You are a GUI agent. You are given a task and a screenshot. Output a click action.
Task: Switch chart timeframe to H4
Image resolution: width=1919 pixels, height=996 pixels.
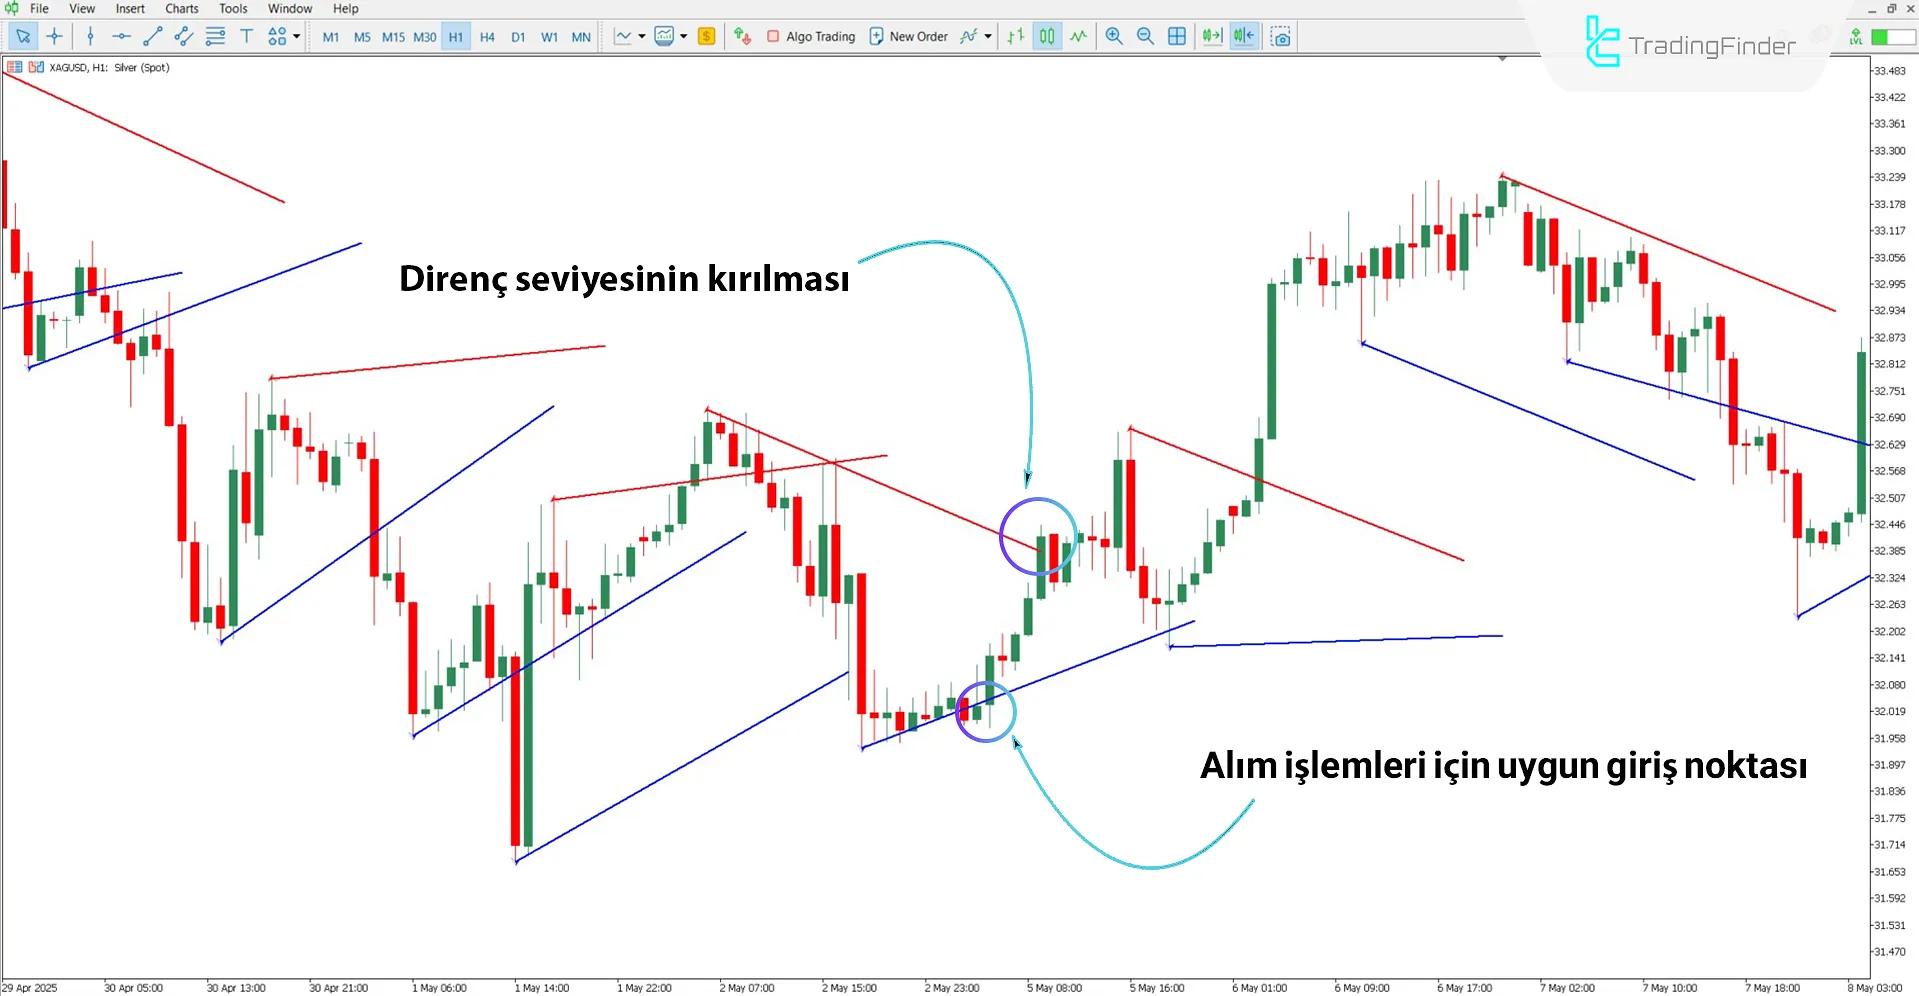[487, 37]
